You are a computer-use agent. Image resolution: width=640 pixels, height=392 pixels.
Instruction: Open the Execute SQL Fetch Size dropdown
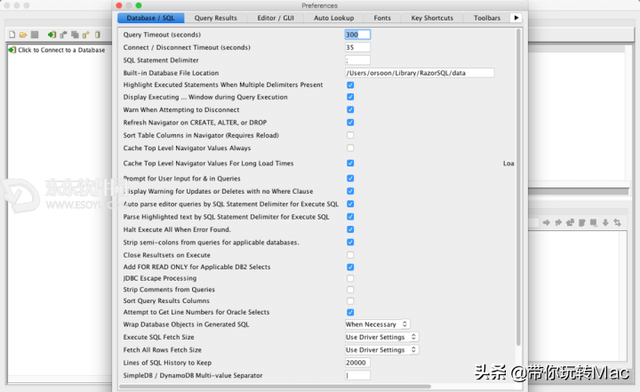(382, 337)
